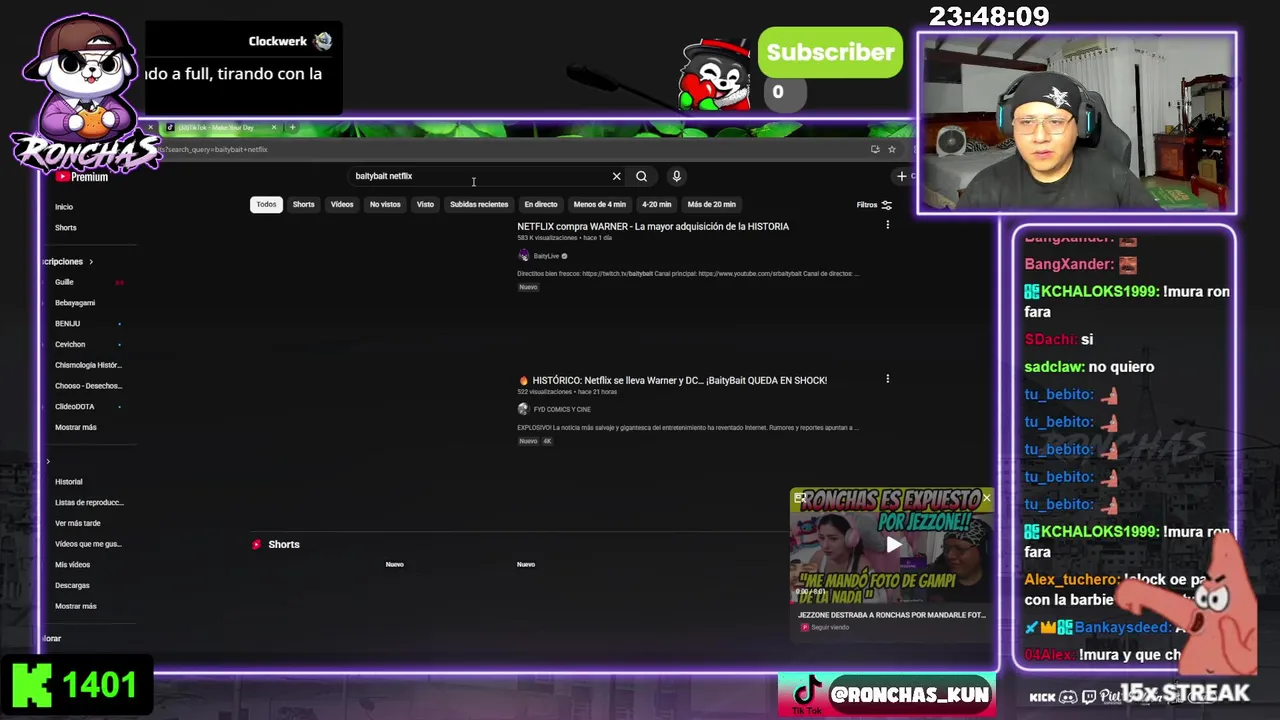Select the Shorts filter chip
Screen dimensions: 1280x720
click(303, 204)
